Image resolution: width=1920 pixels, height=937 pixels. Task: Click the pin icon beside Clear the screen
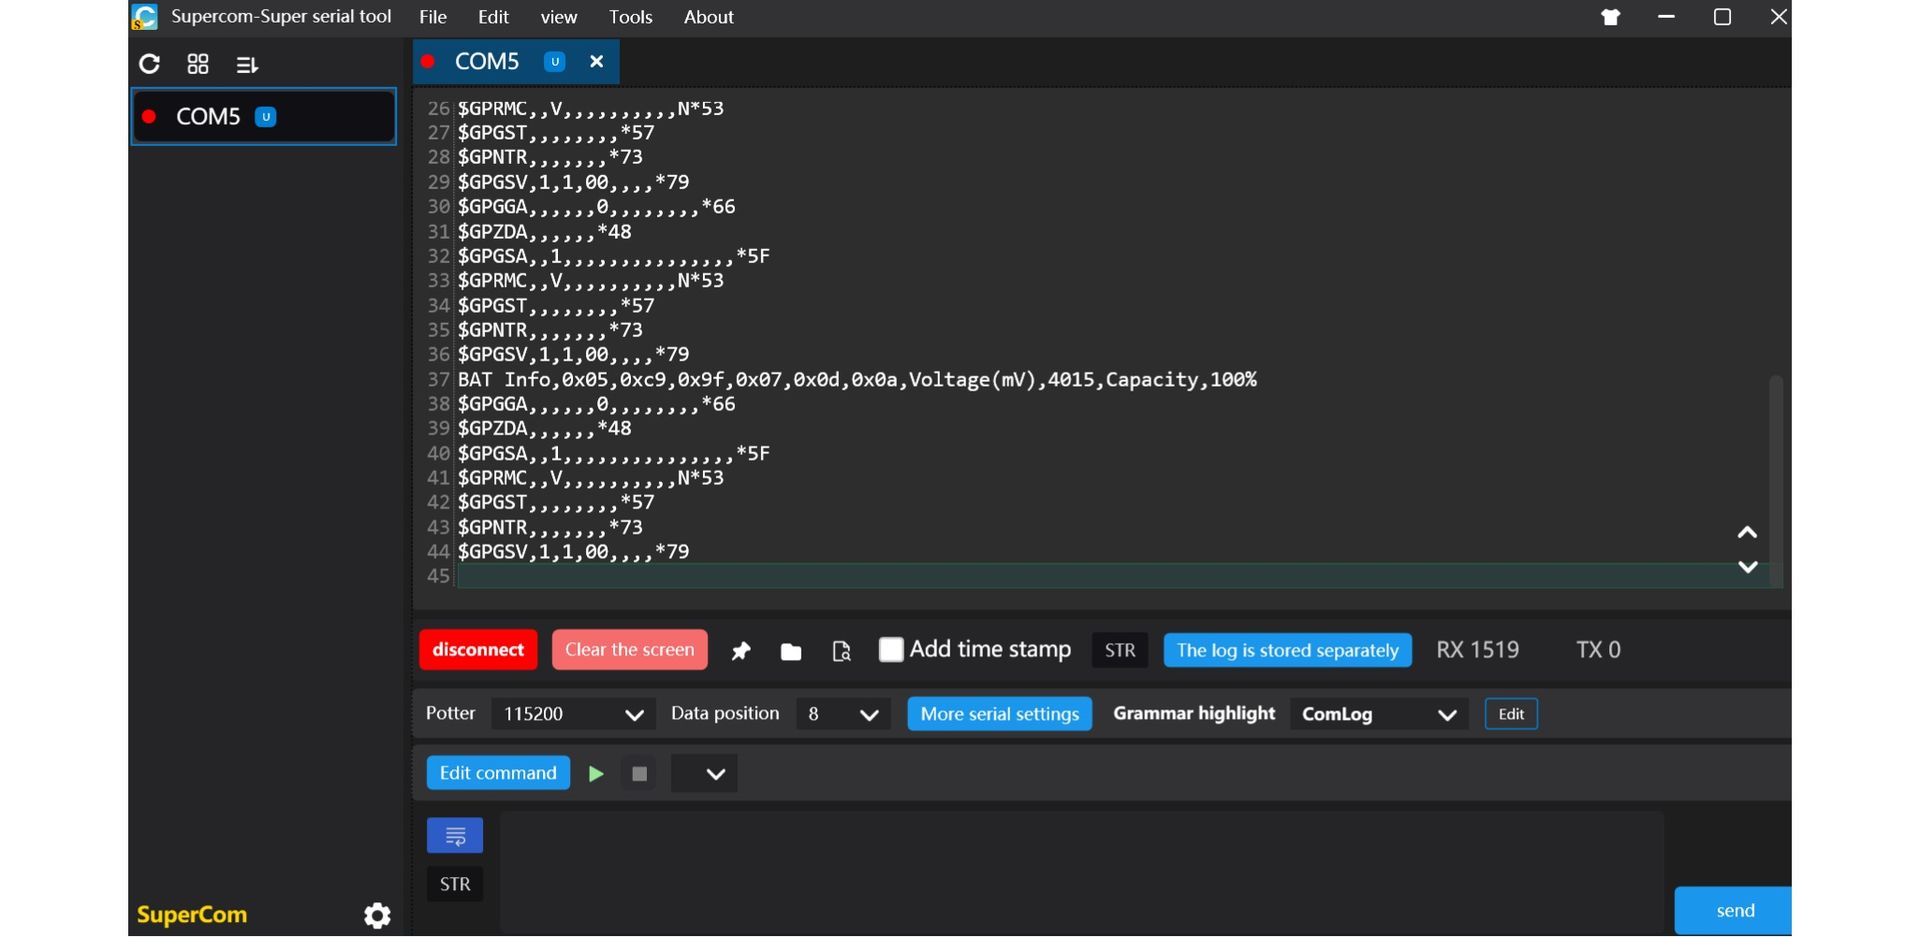coord(741,651)
